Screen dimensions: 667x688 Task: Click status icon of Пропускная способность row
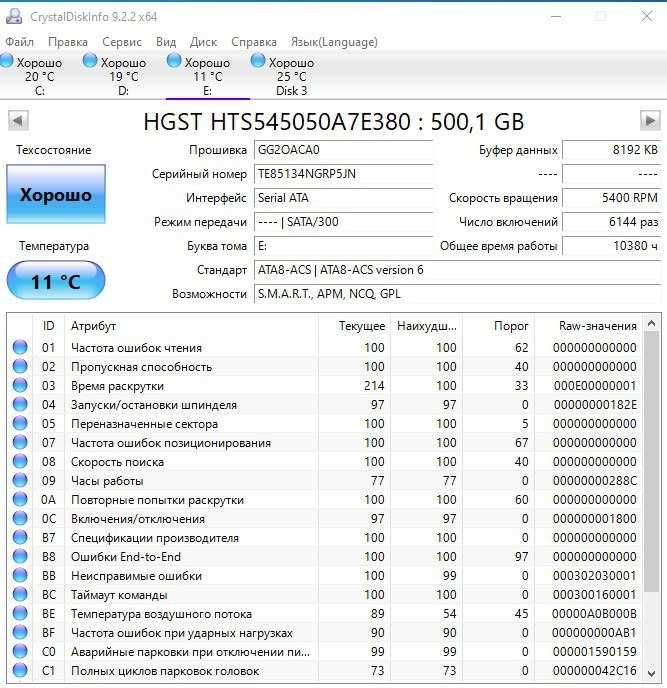(x=20, y=366)
